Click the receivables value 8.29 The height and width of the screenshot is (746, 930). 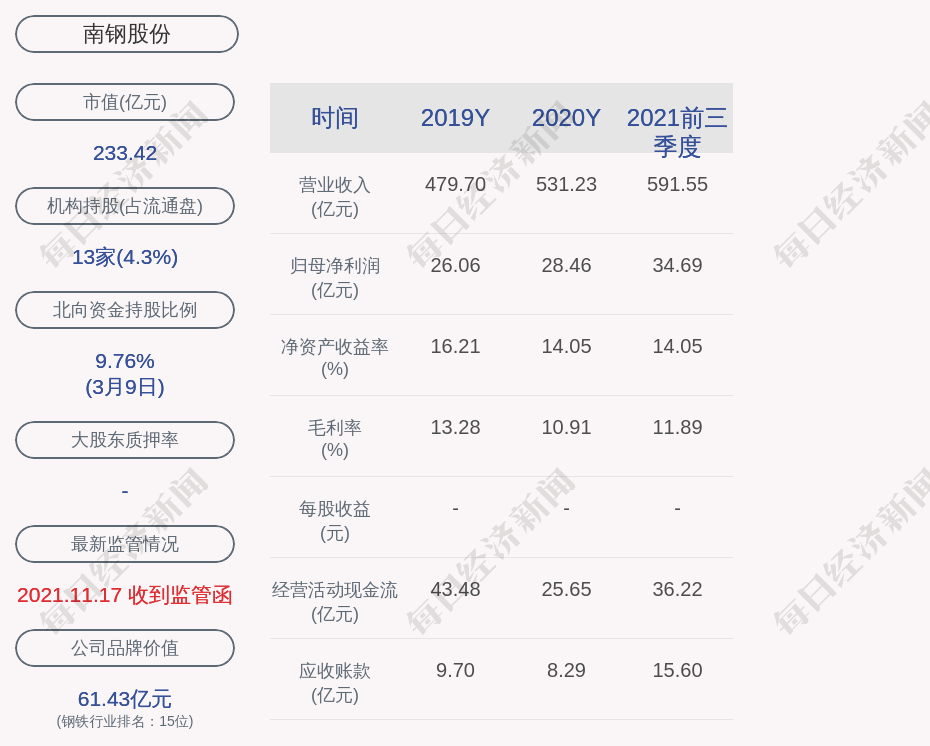[x=566, y=670]
